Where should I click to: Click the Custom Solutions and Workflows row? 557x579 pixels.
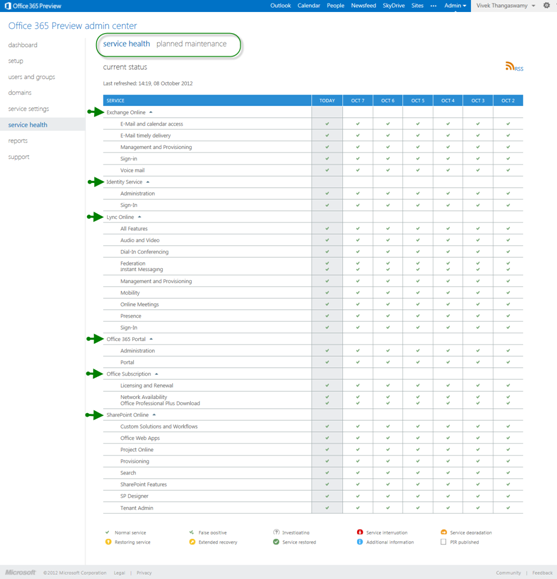pyautogui.click(x=313, y=426)
